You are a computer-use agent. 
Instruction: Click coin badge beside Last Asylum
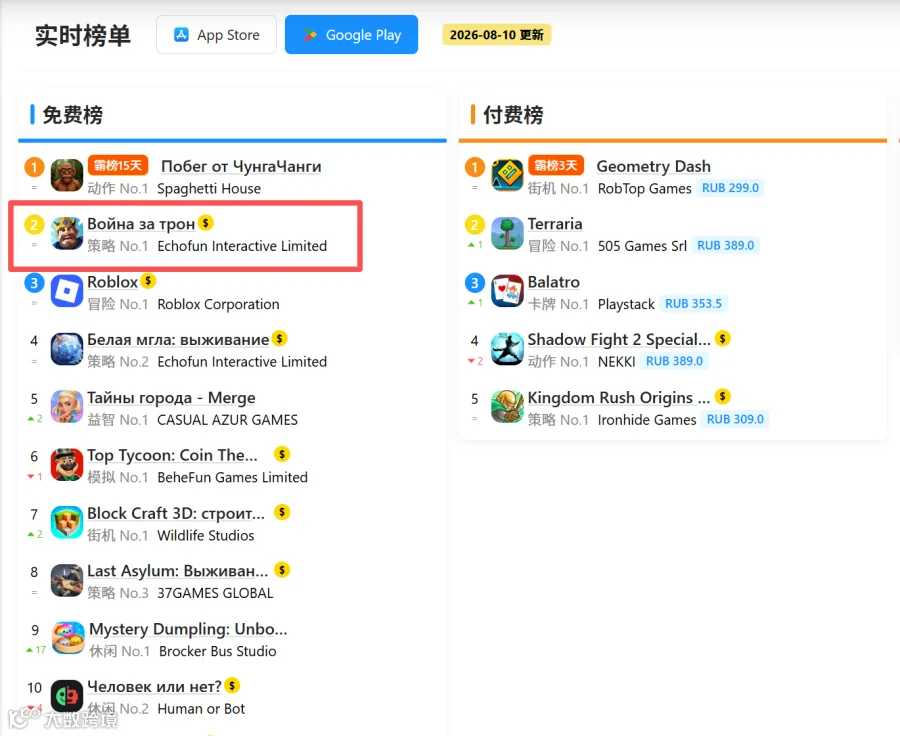(282, 570)
